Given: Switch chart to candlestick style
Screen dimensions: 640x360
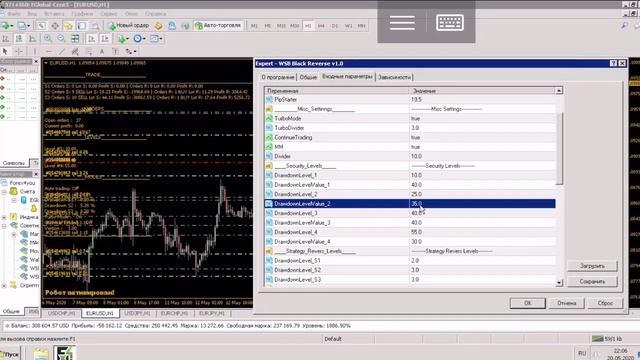Looking at the screenshot, I should click(19, 39).
